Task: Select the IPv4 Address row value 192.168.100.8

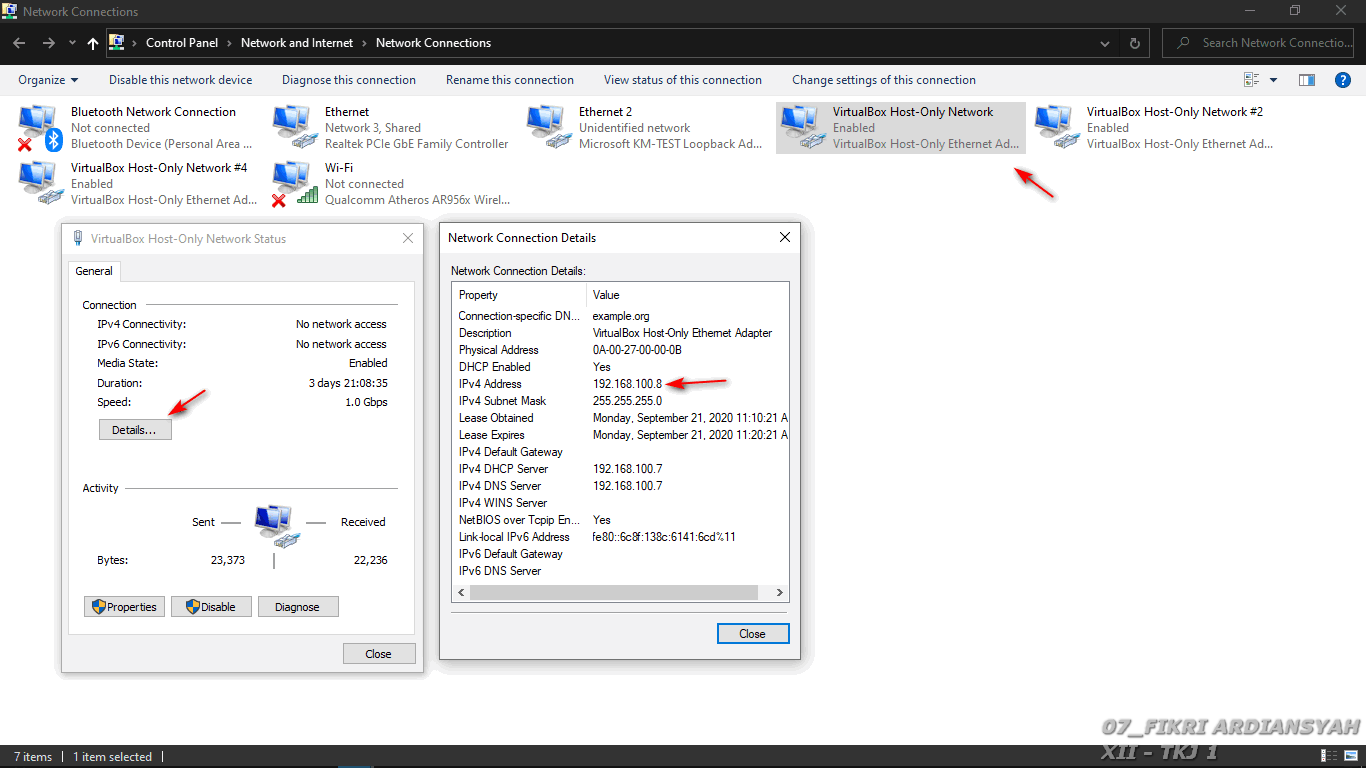Action: [x=627, y=384]
